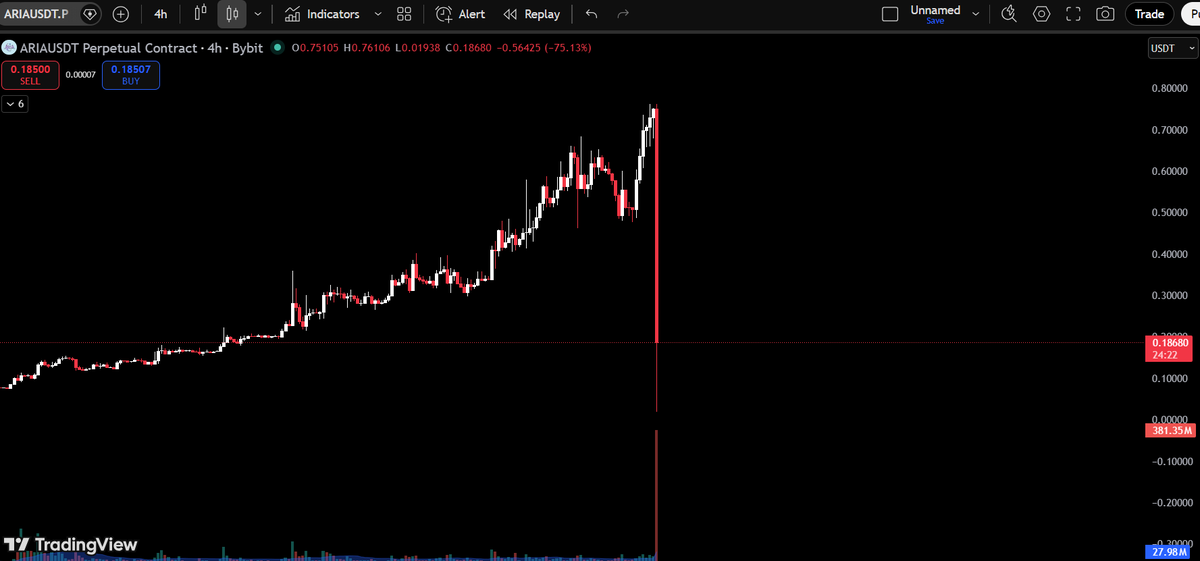Image resolution: width=1200 pixels, height=561 pixels.
Task: Expand the chart style dropdown arrow
Action: click(259, 14)
